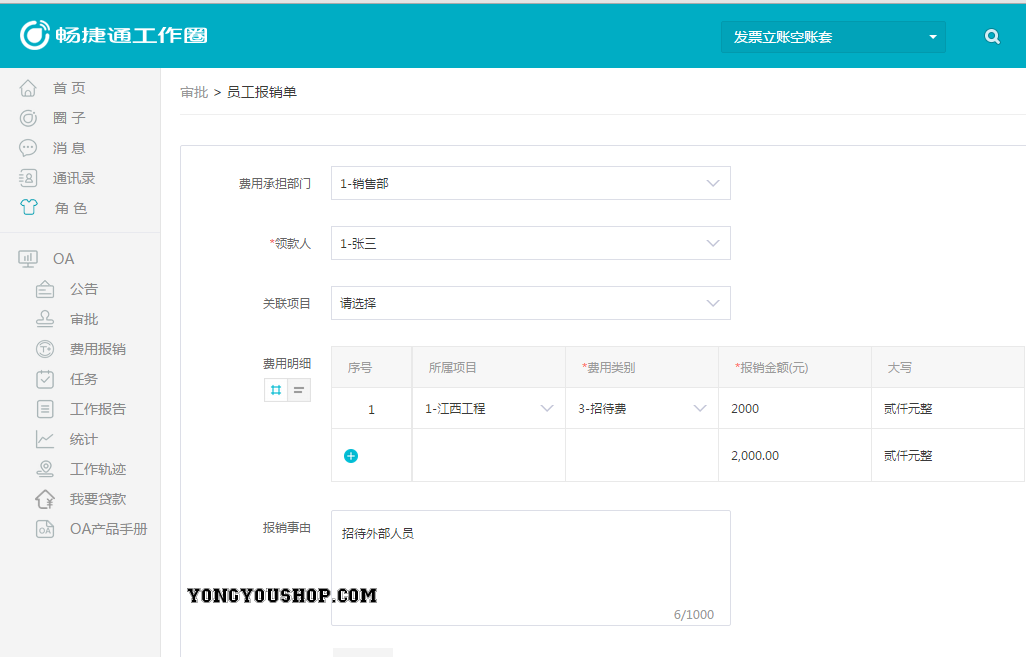Open 公告 under OA
Image resolution: width=1026 pixels, height=657 pixels.
click(x=84, y=289)
